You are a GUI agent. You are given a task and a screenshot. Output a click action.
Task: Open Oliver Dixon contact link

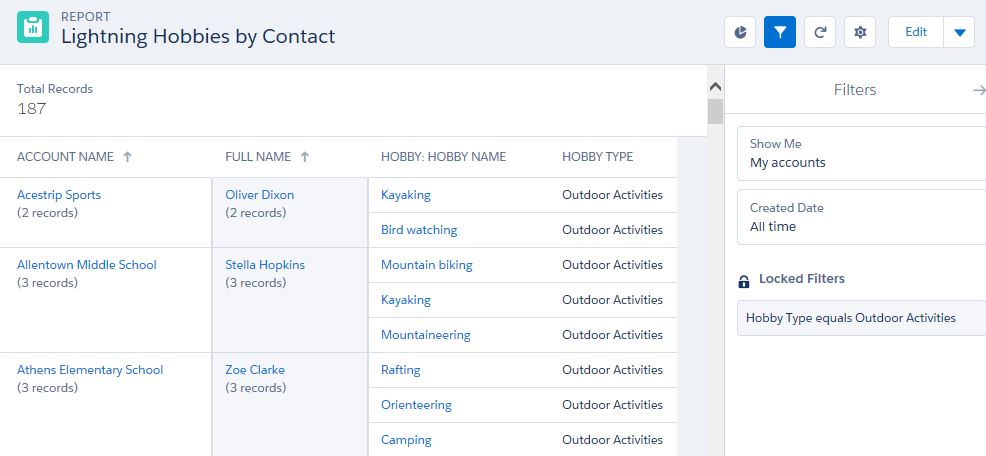pos(260,195)
